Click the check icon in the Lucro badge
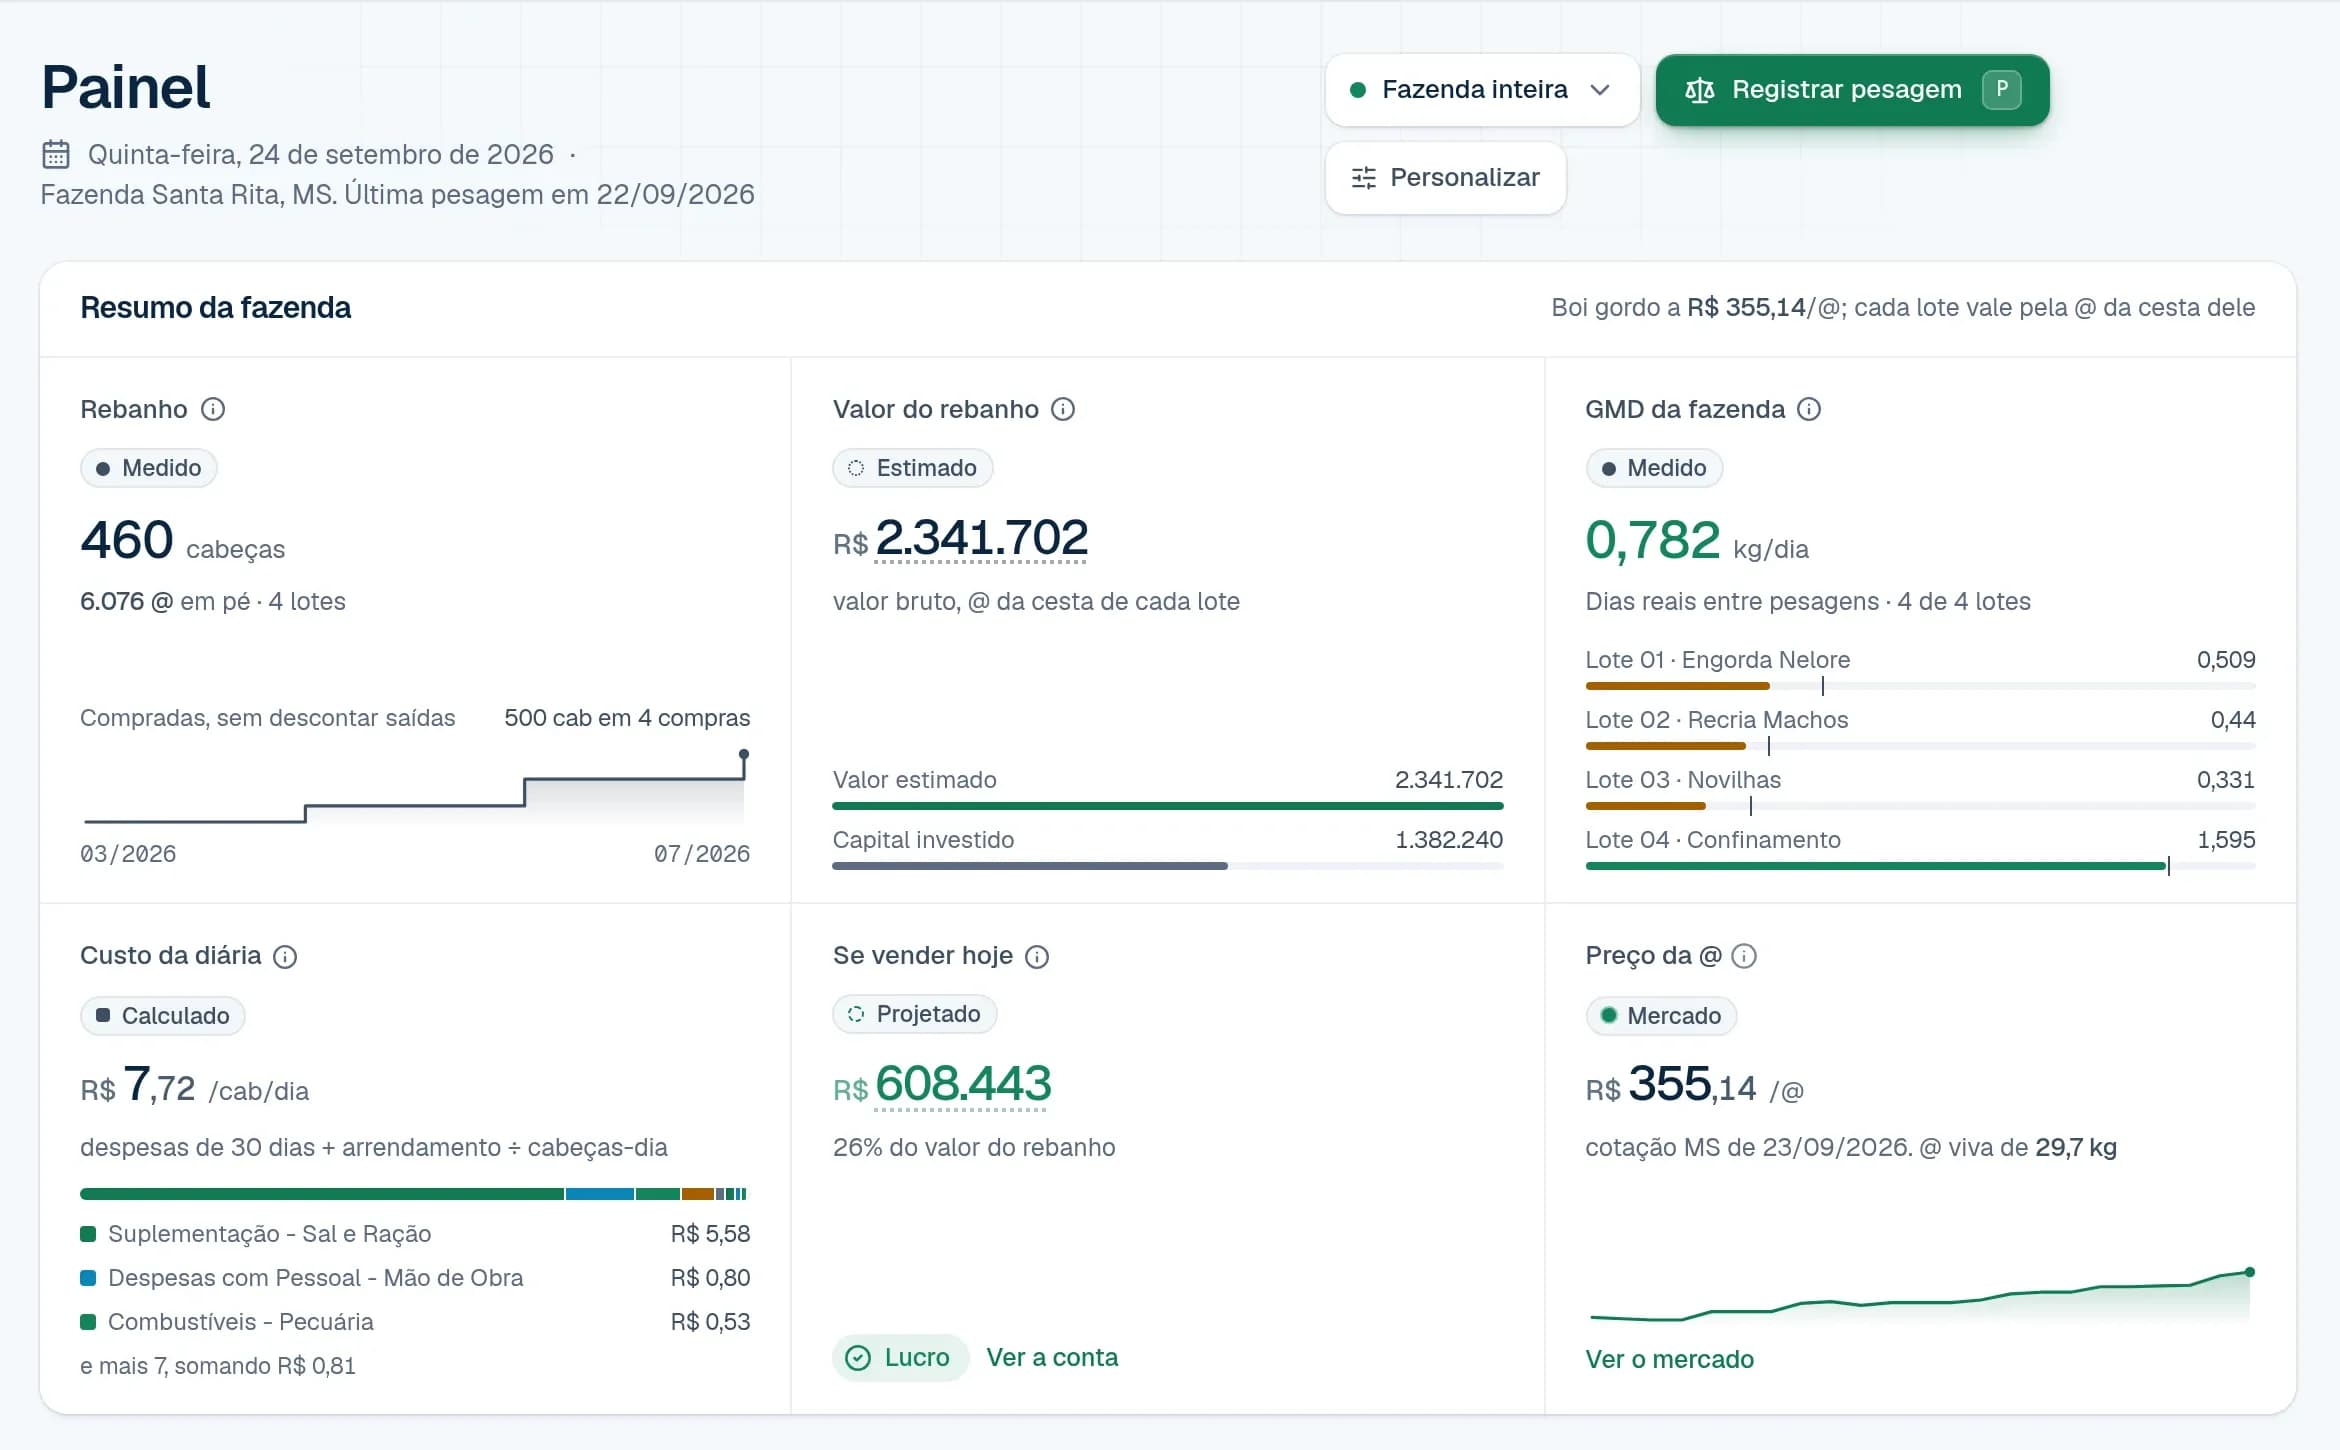2340x1450 pixels. (x=858, y=1358)
